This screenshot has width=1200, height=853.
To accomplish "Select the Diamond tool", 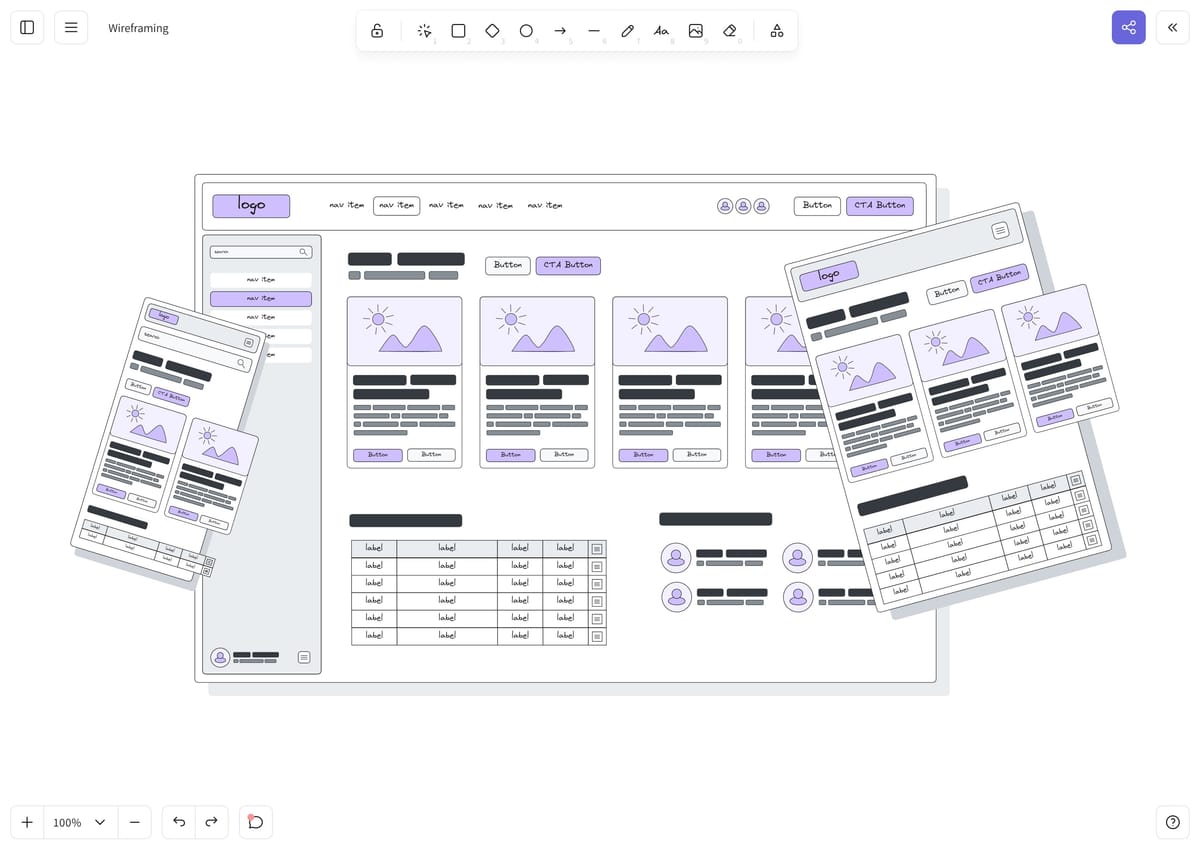I will click(x=492, y=31).
